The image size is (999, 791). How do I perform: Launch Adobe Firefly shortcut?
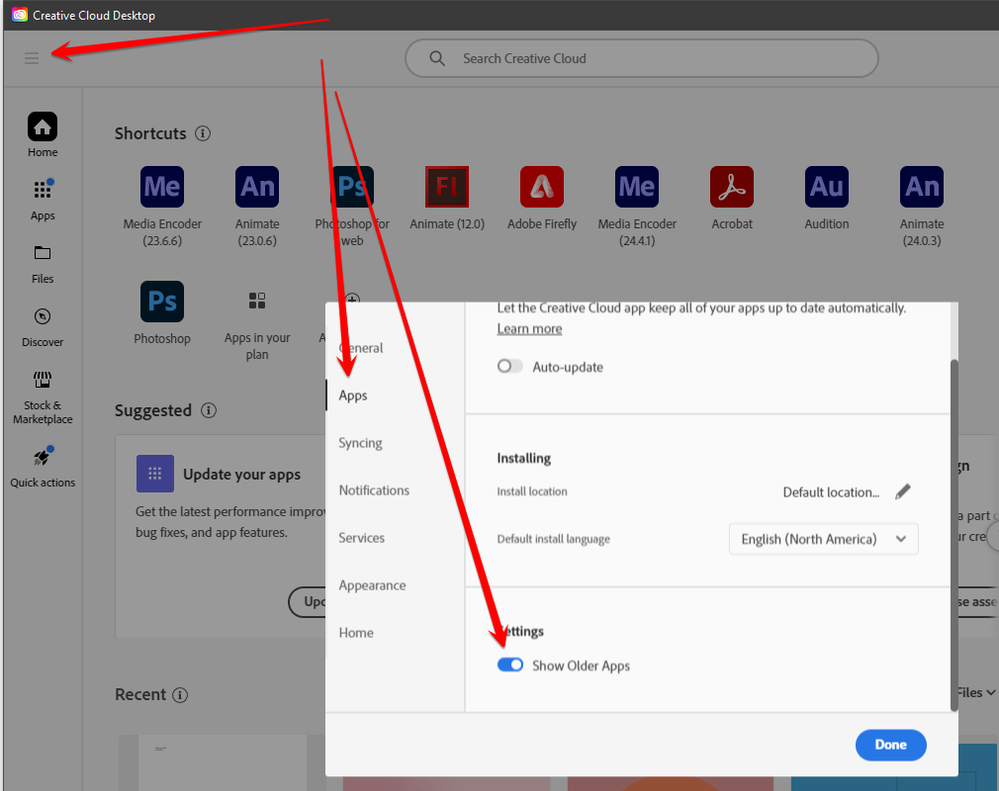(x=542, y=187)
